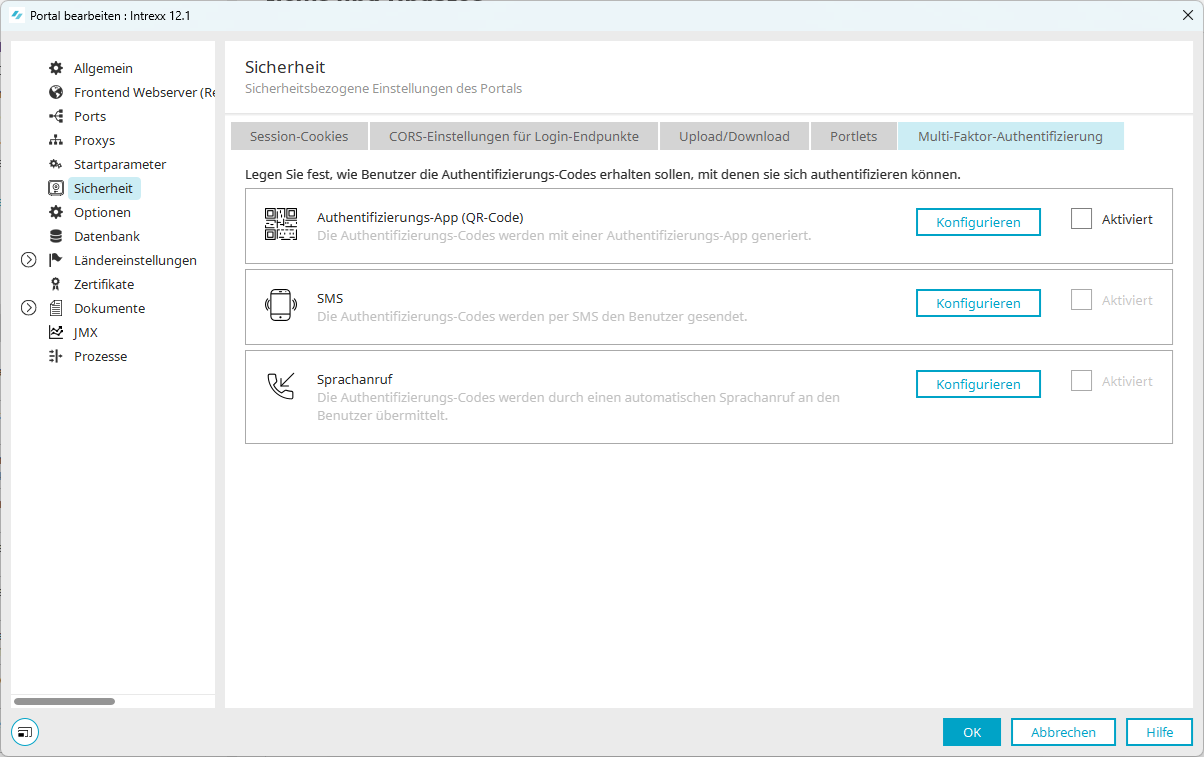The height and width of the screenshot is (757, 1204).
Task: Click the Prozesse icon in sidebar
Action: click(x=56, y=356)
